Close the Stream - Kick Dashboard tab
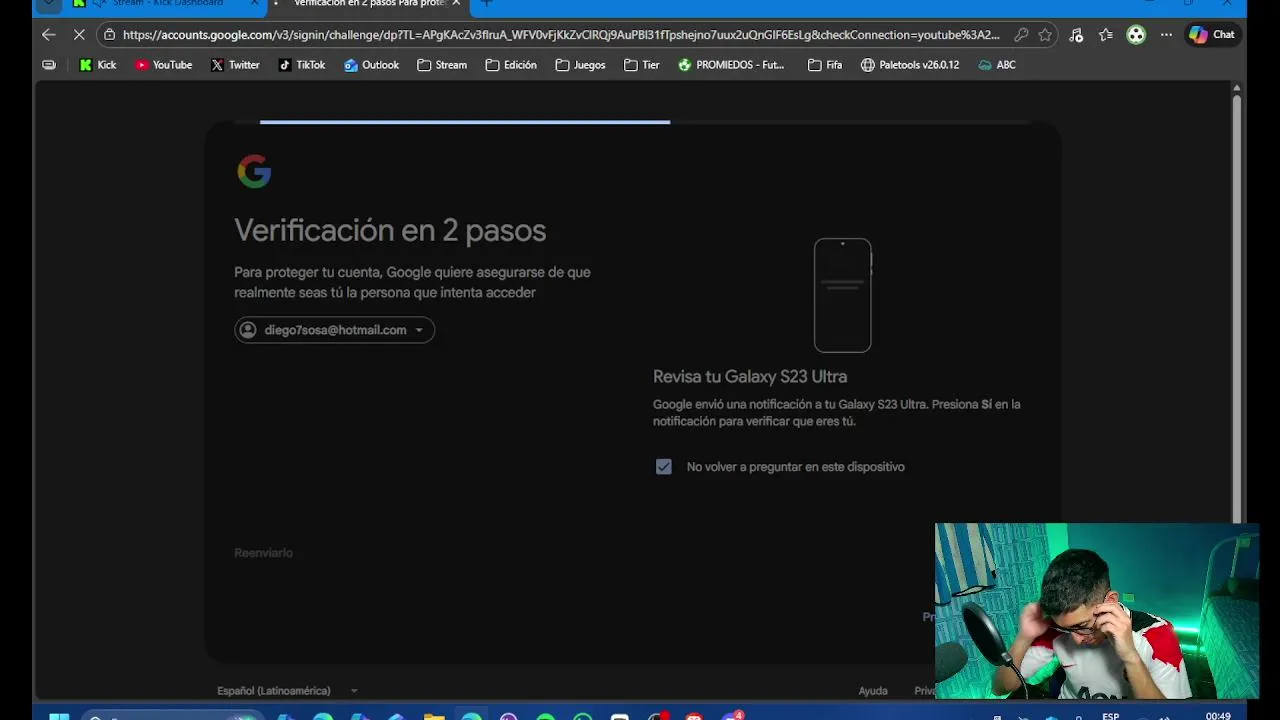 [254, 4]
